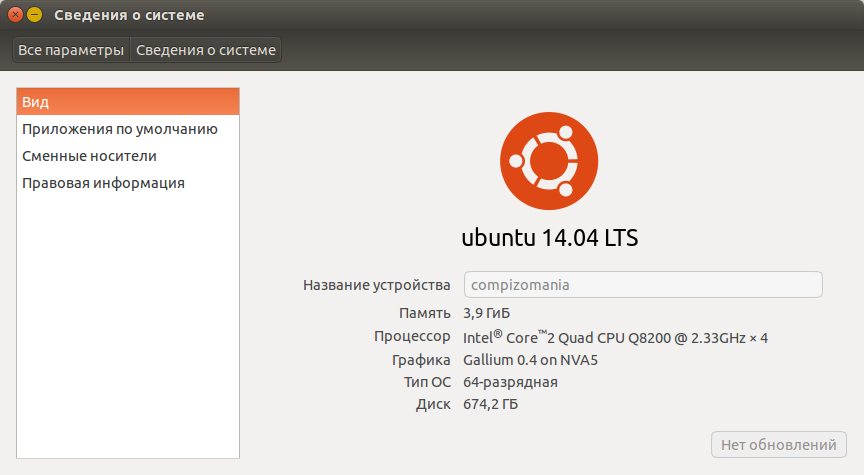864x475 pixels.
Task: Click the graphics value Gallium 0.4 on NVA5
Action: point(530,360)
